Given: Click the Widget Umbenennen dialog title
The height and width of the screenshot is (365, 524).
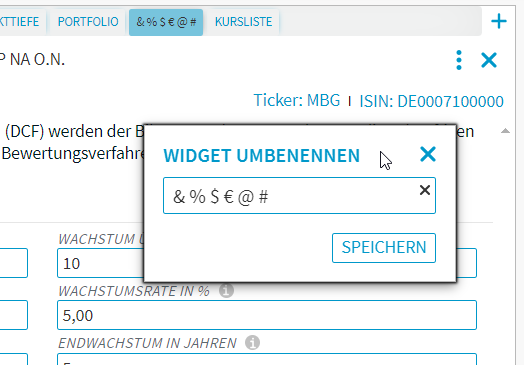Looking at the screenshot, I should [x=262, y=155].
